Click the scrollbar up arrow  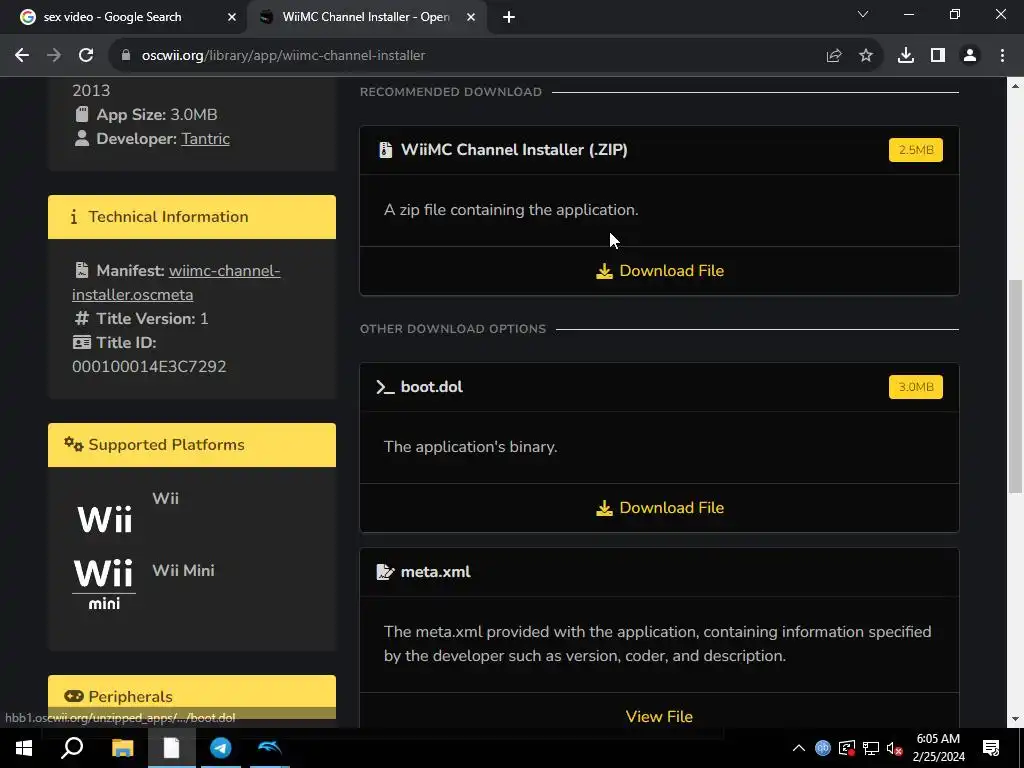tap(1015, 86)
